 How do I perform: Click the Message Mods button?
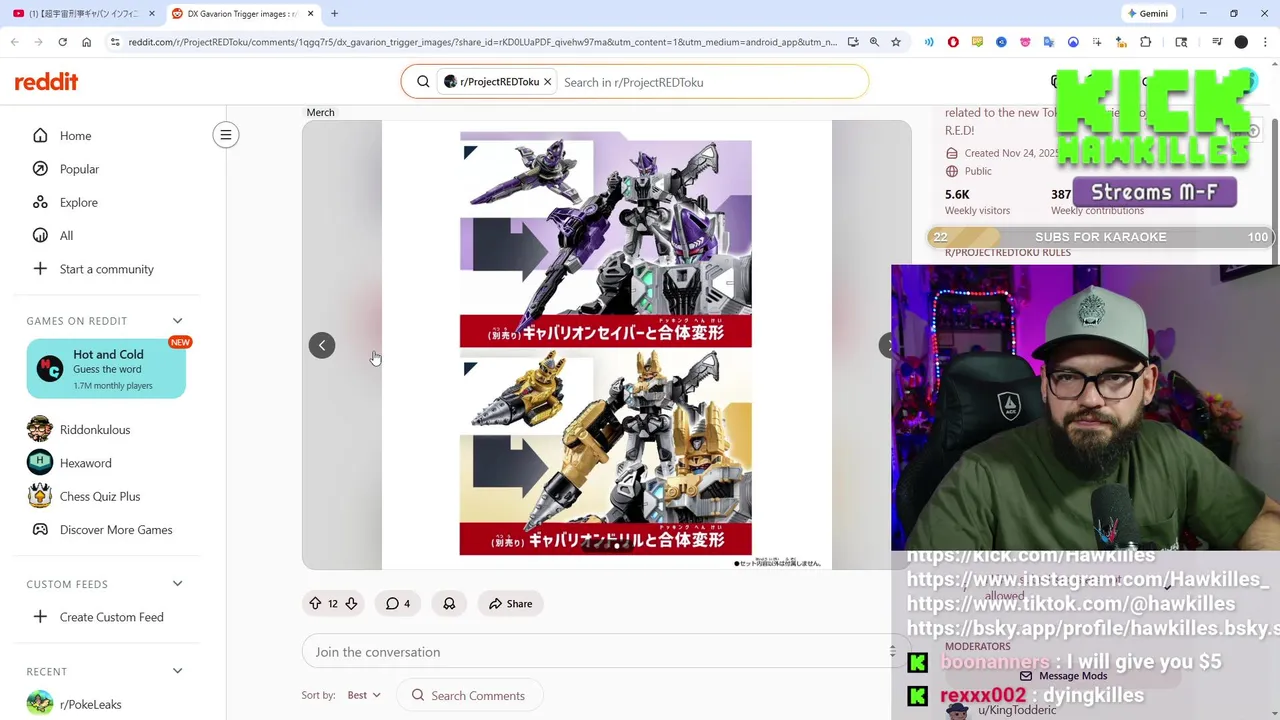(1063, 676)
